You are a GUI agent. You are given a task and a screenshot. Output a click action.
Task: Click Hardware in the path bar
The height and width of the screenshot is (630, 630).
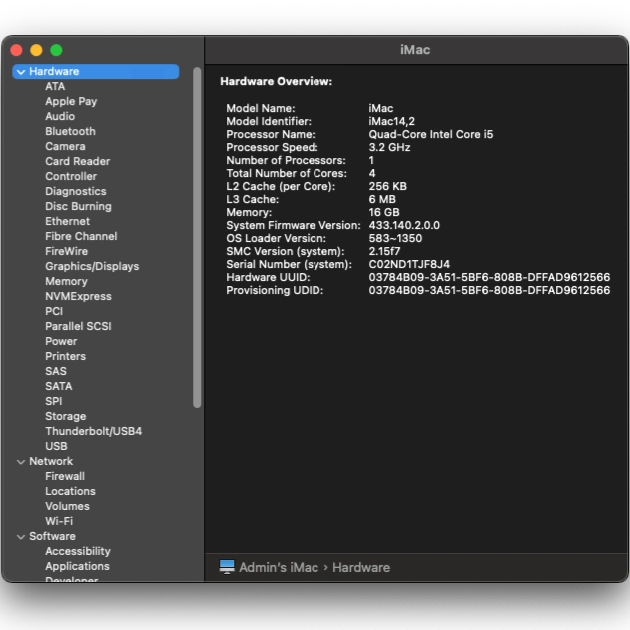[361, 567]
